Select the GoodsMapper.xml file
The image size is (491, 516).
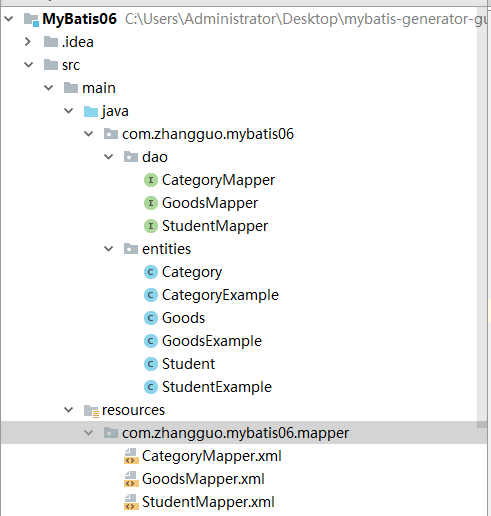click(x=203, y=479)
